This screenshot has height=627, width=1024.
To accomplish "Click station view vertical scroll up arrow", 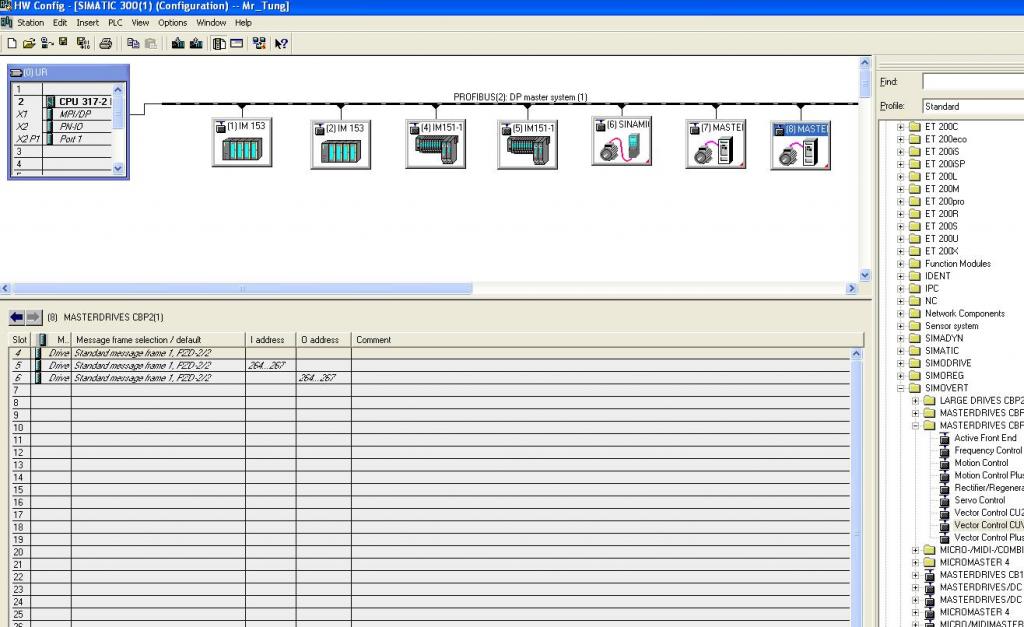I will tap(865, 63).
